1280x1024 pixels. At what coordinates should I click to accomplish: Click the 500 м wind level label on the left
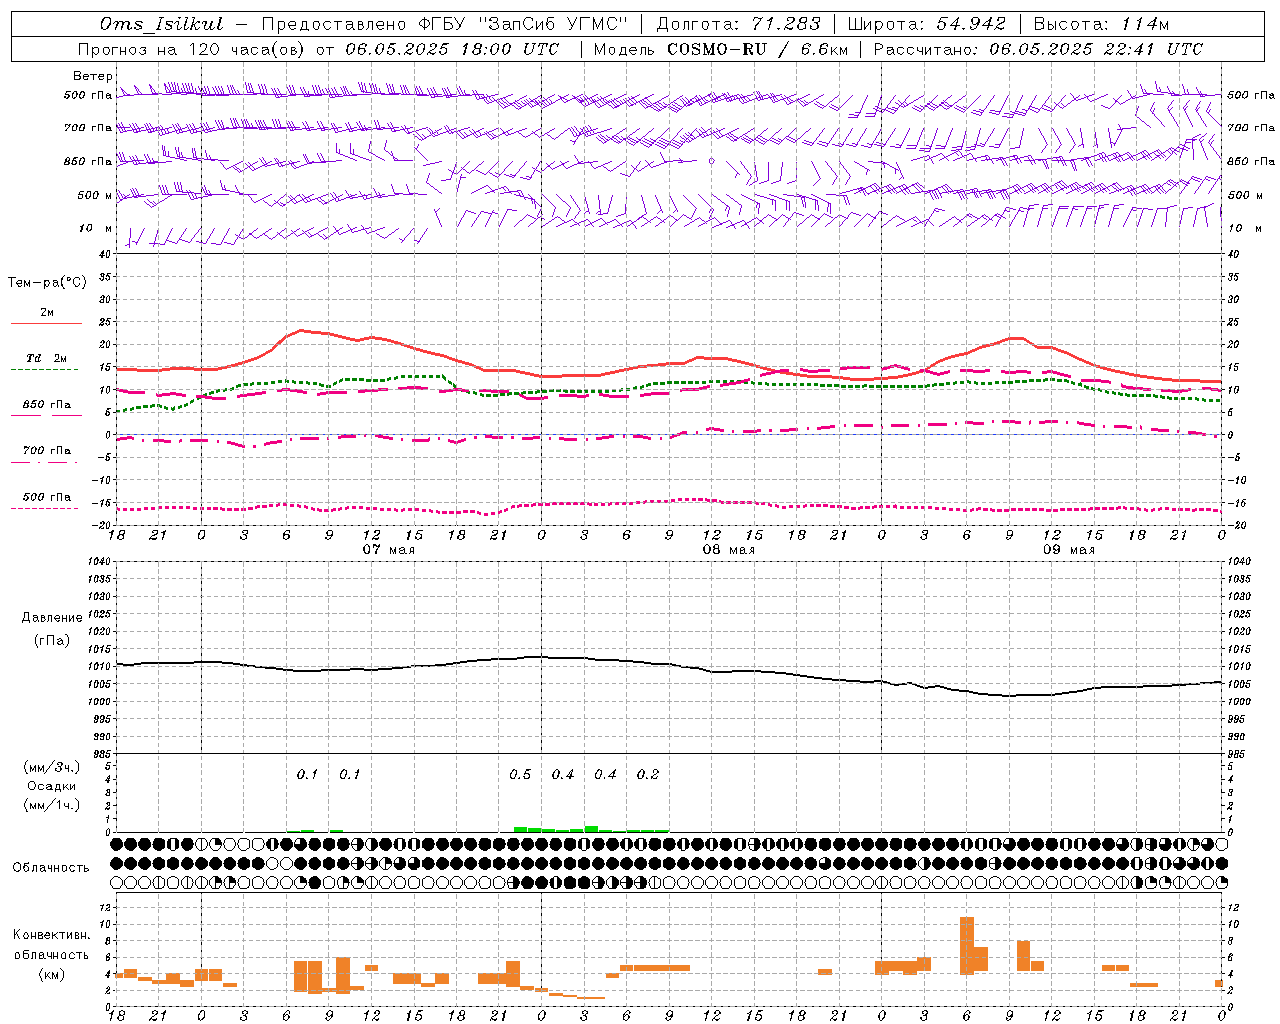(95, 195)
